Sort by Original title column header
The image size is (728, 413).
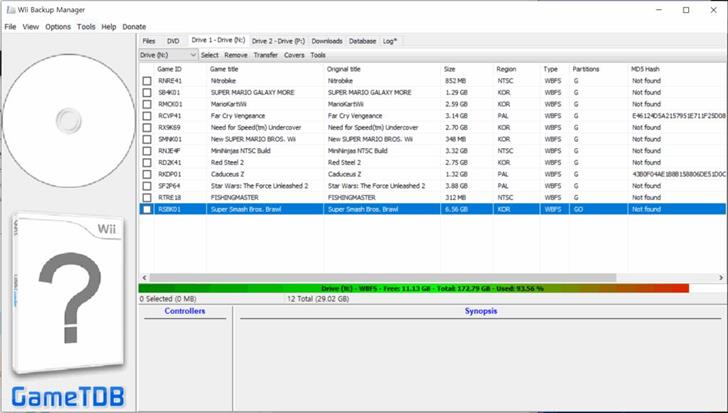pos(382,69)
